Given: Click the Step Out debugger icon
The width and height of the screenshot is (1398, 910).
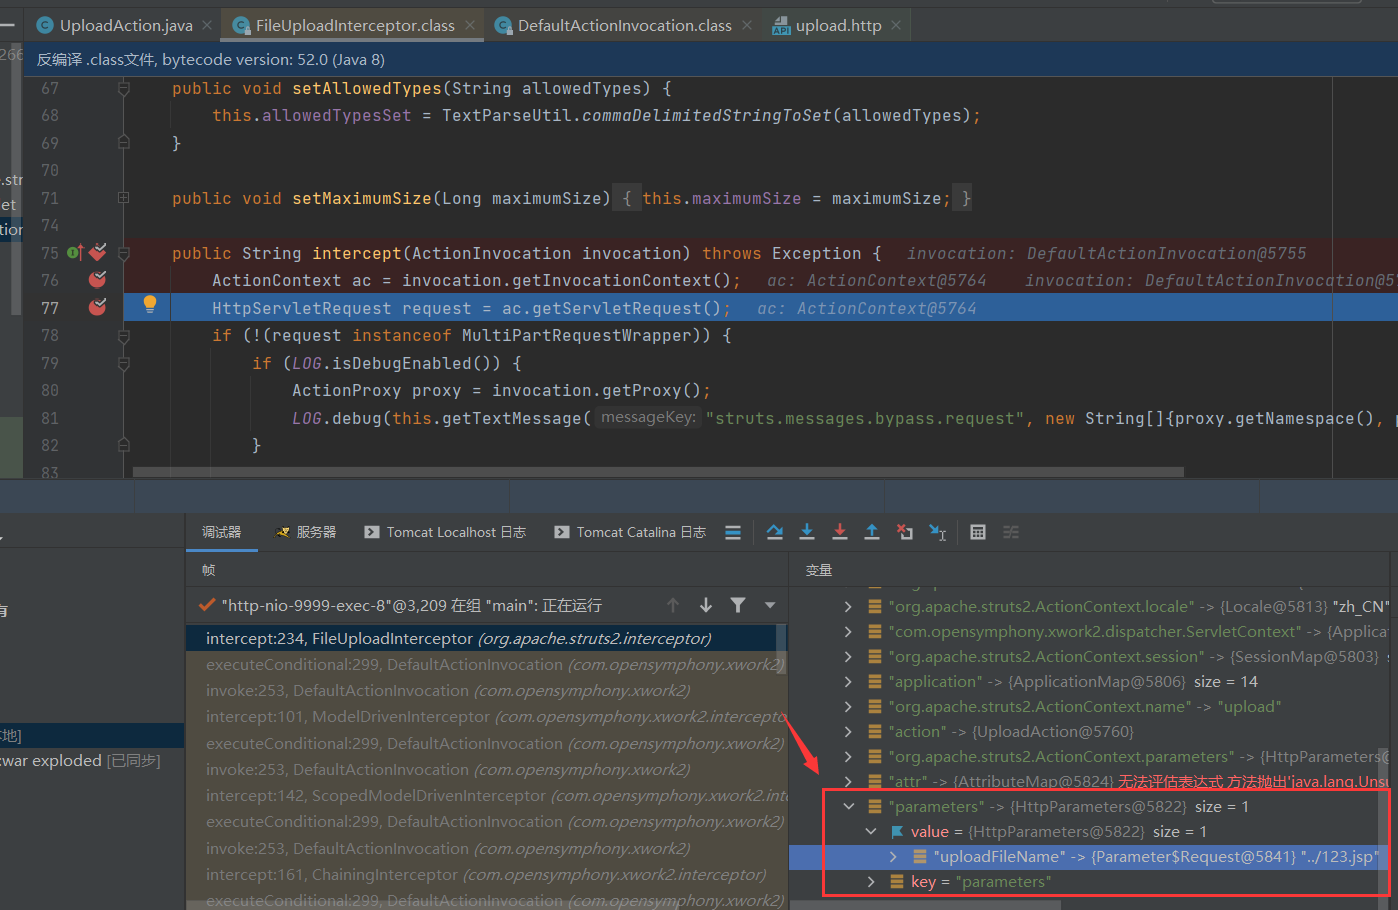Looking at the screenshot, I should (x=872, y=532).
